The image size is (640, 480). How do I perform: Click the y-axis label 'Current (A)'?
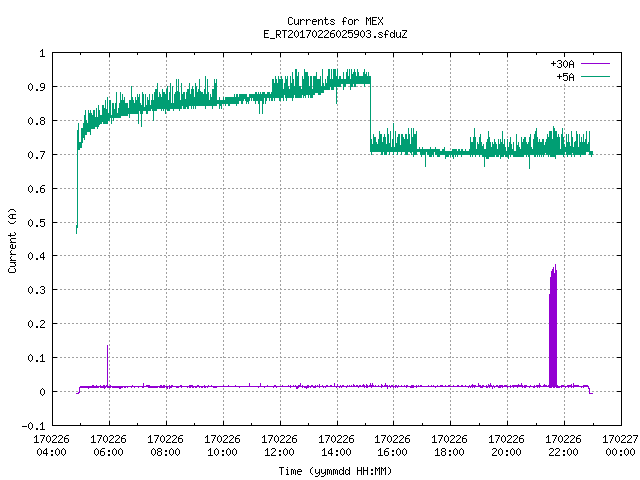coord(12,240)
